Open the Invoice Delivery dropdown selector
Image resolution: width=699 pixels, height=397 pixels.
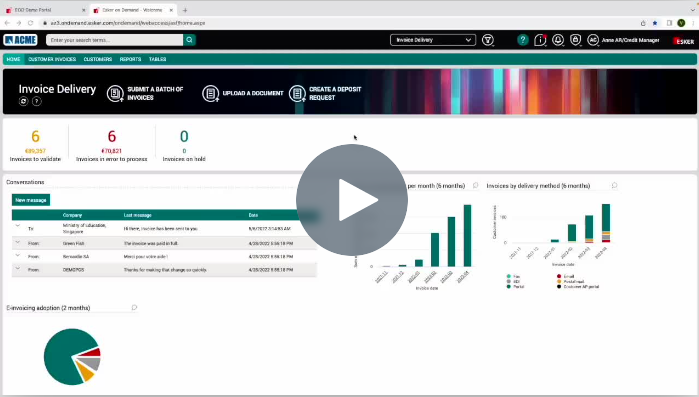point(433,40)
